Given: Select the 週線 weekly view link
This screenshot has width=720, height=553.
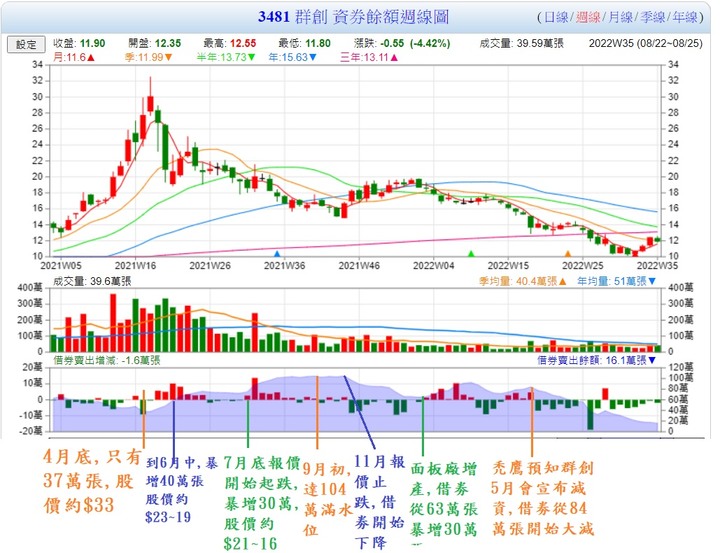Looking at the screenshot, I should pos(588,17).
